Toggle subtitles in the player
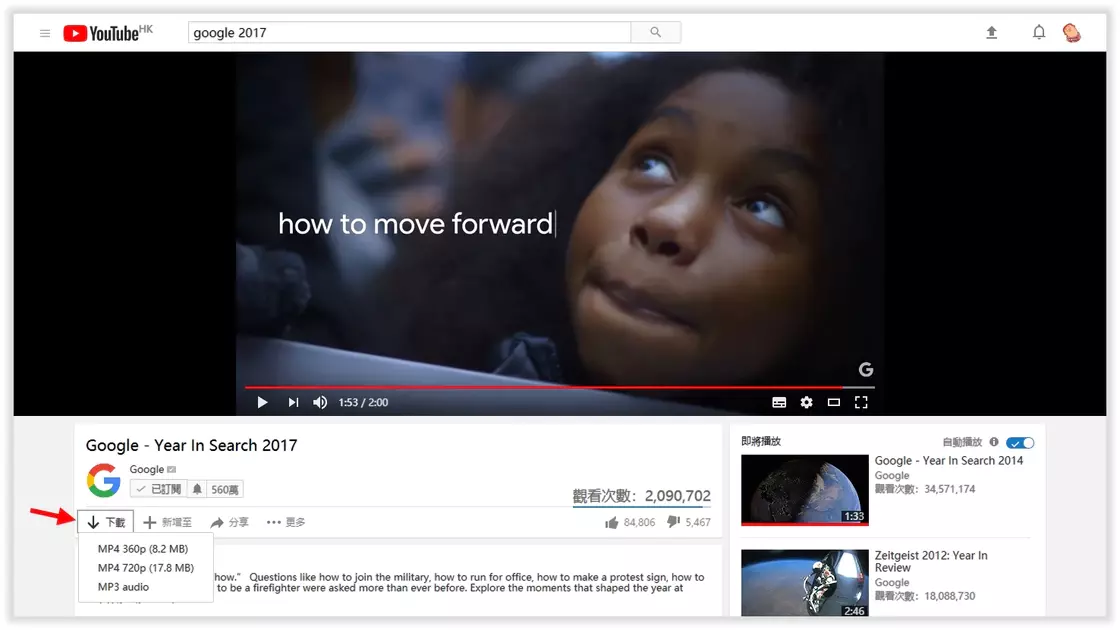This screenshot has width=1120, height=630. (x=779, y=402)
